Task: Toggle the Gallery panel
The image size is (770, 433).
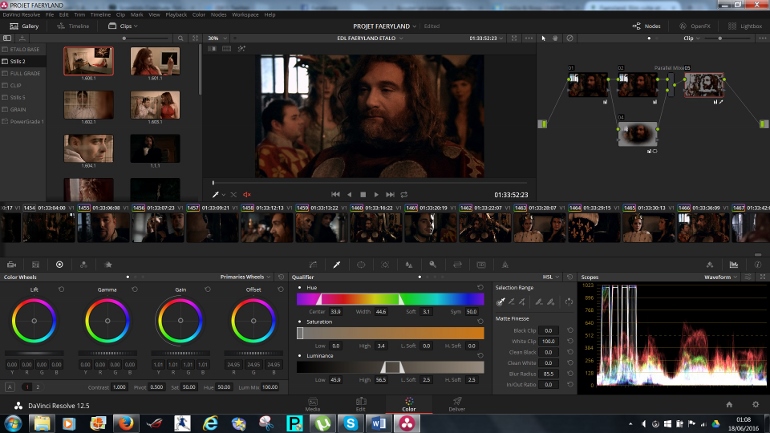Action: pyautogui.click(x=24, y=26)
